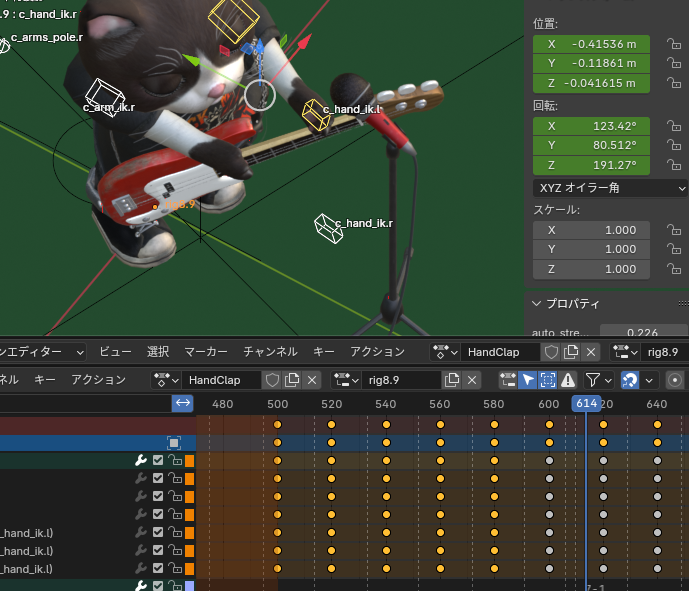Toggle snapping magnet icon in dope sheet
689x591 pixels.
(x=630, y=380)
